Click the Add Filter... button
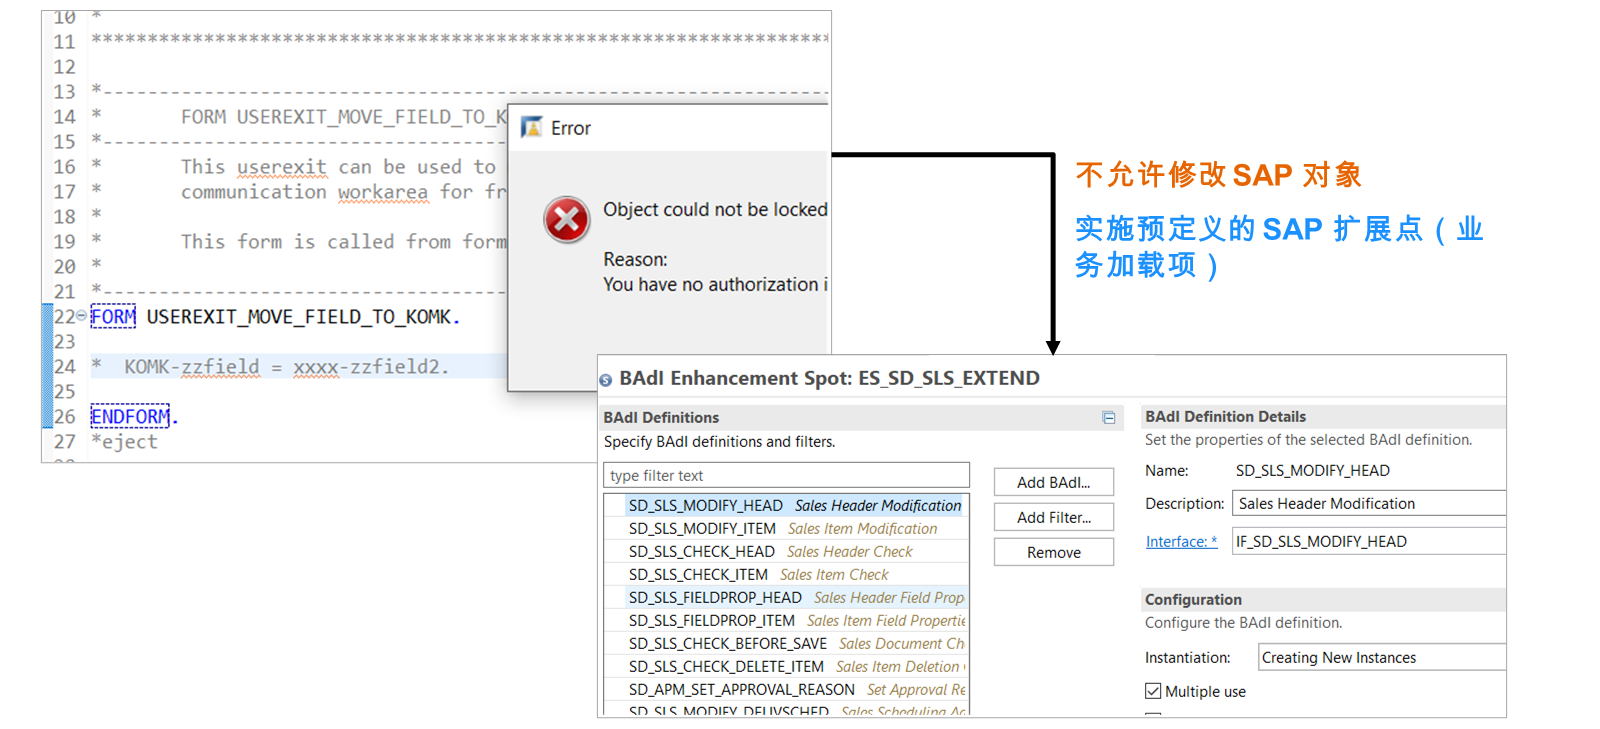The height and width of the screenshot is (729, 1600). [x=1054, y=517]
